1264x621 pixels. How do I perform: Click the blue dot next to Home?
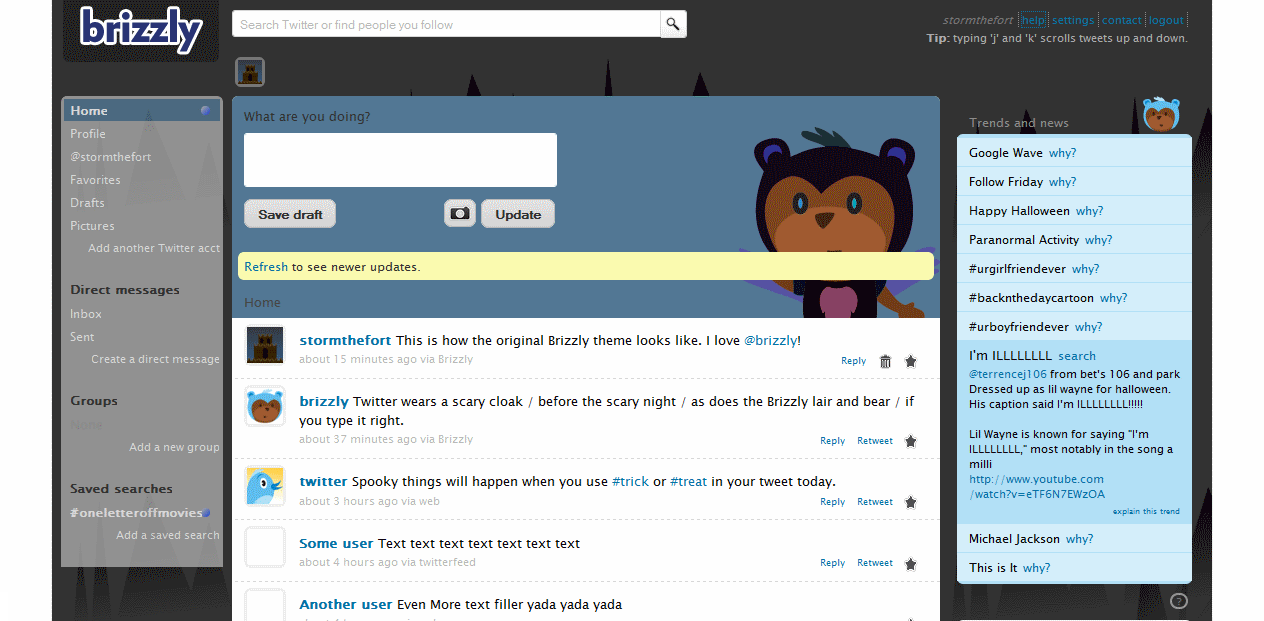coord(206,111)
